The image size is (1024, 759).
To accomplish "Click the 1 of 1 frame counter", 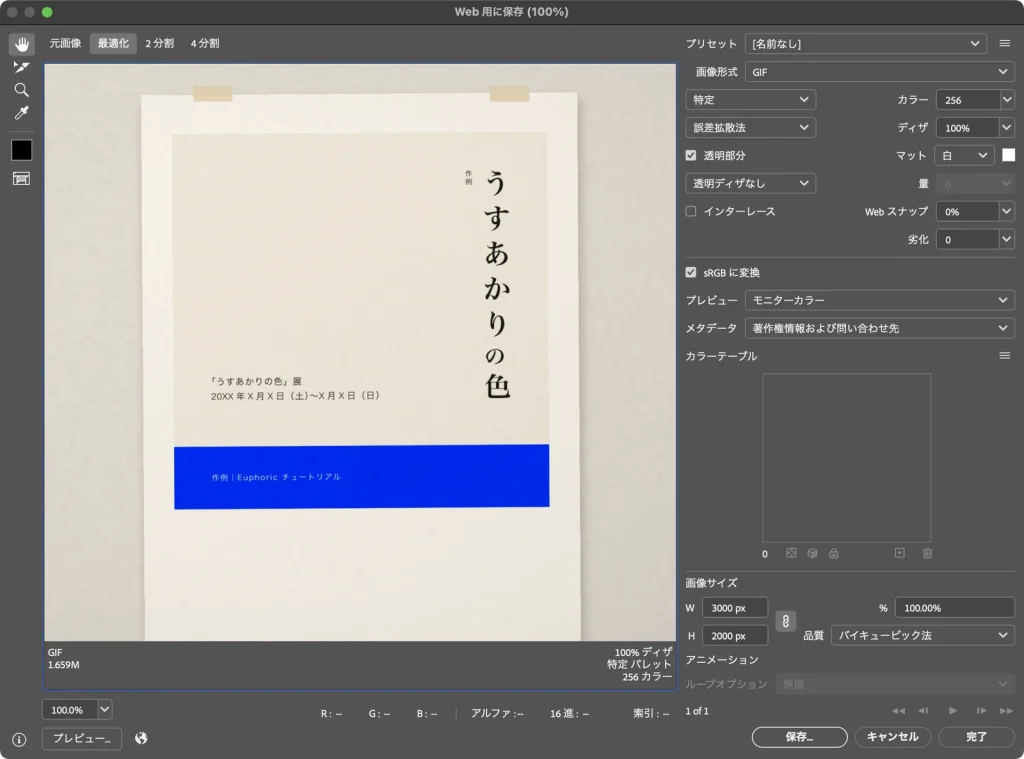I will (697, 711).
